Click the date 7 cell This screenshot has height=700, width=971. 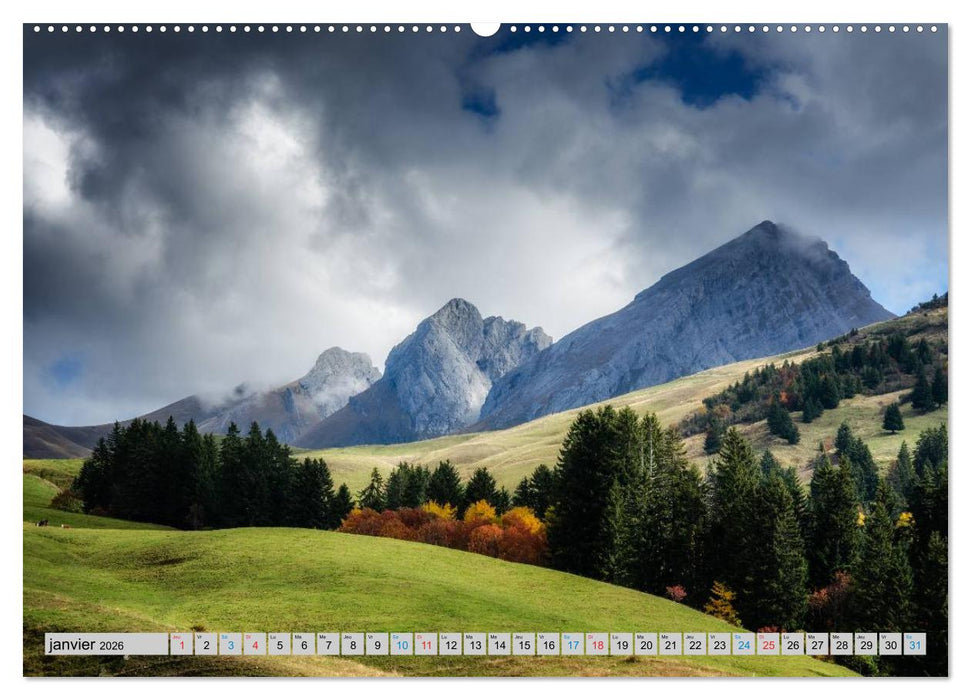point(328,645)
